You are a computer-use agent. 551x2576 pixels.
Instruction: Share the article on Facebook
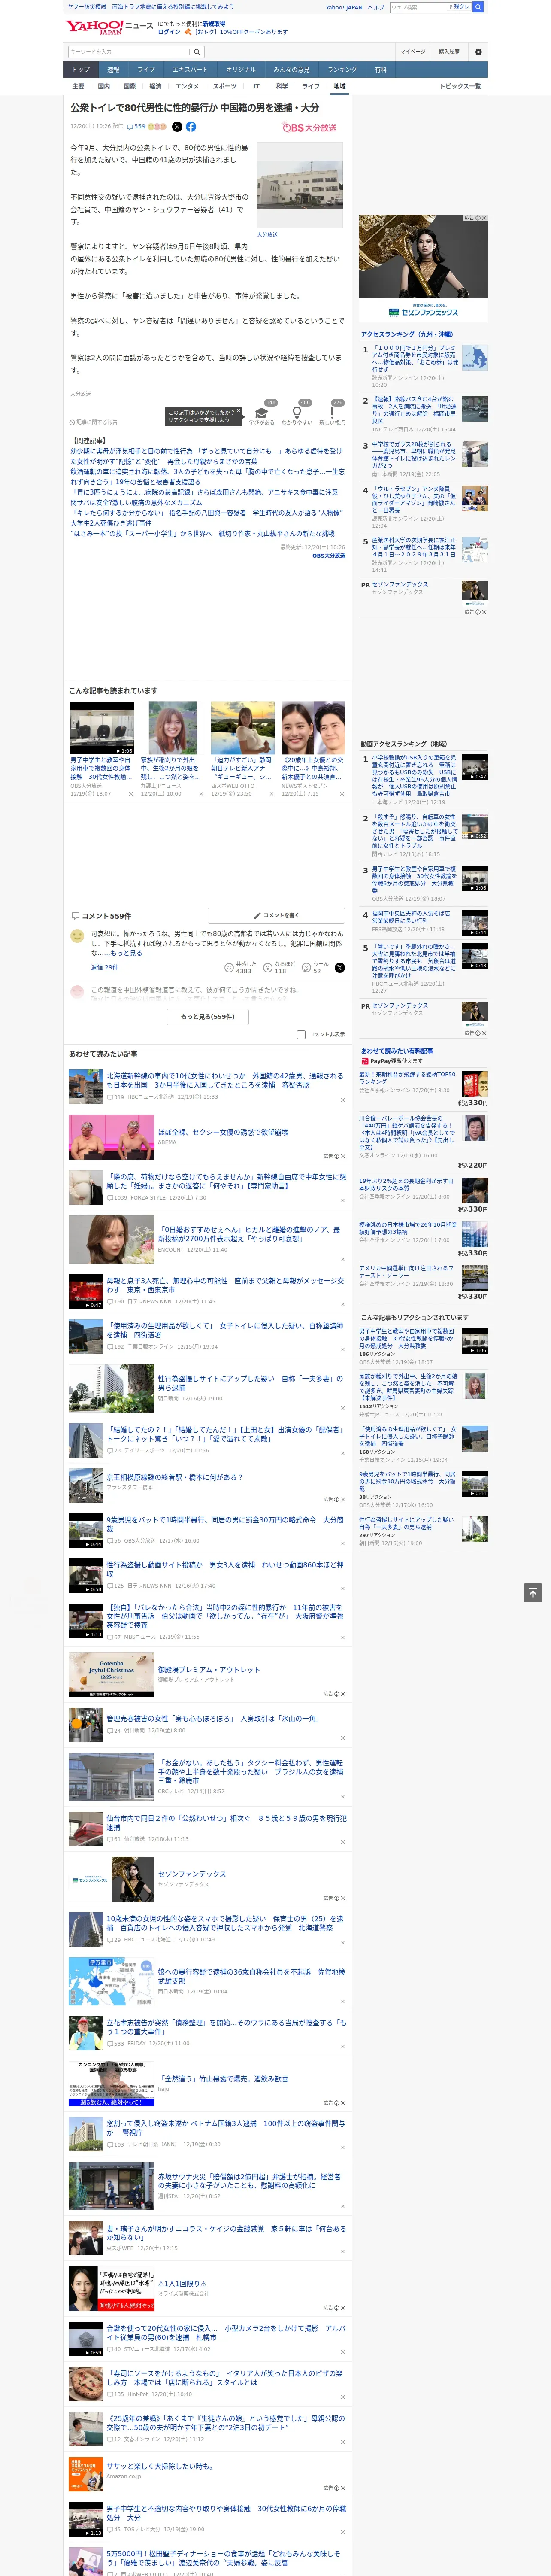coord(191,127)
